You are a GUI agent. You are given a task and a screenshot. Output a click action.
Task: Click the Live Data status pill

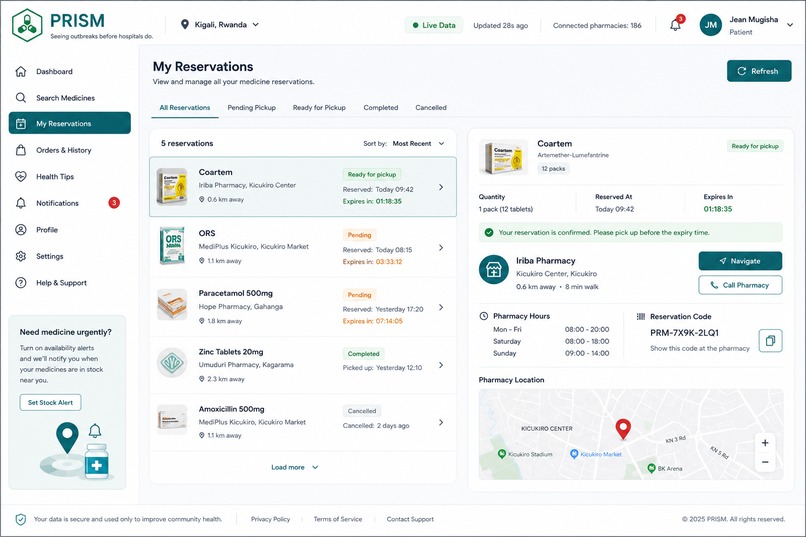coord(434,25)
